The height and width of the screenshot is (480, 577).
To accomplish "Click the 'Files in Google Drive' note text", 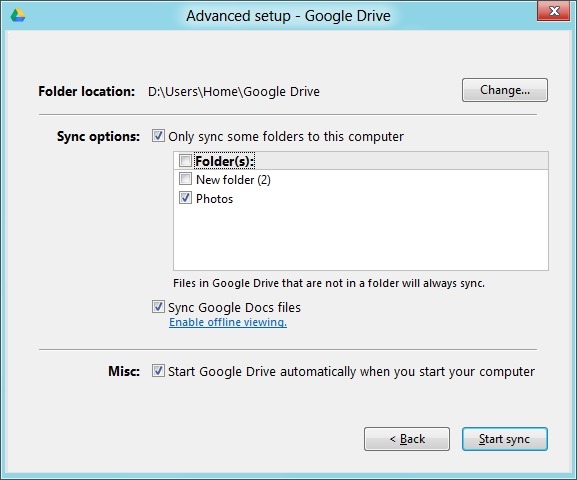I will click(329, 283).
